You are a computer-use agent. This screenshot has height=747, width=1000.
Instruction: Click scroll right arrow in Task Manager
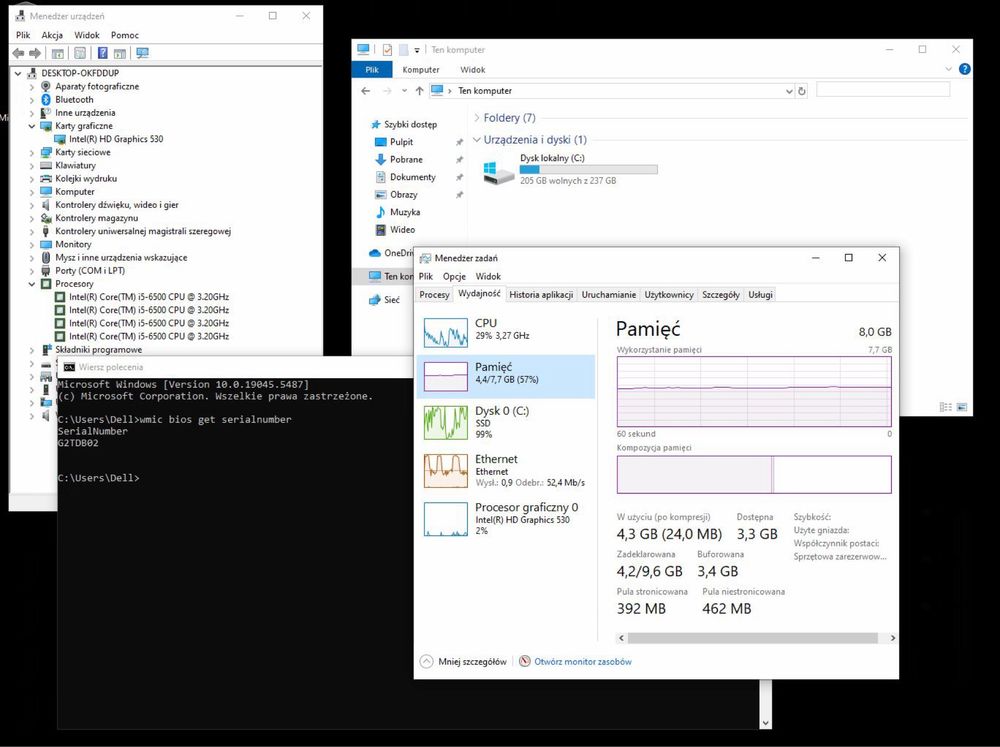coord(892,638)
